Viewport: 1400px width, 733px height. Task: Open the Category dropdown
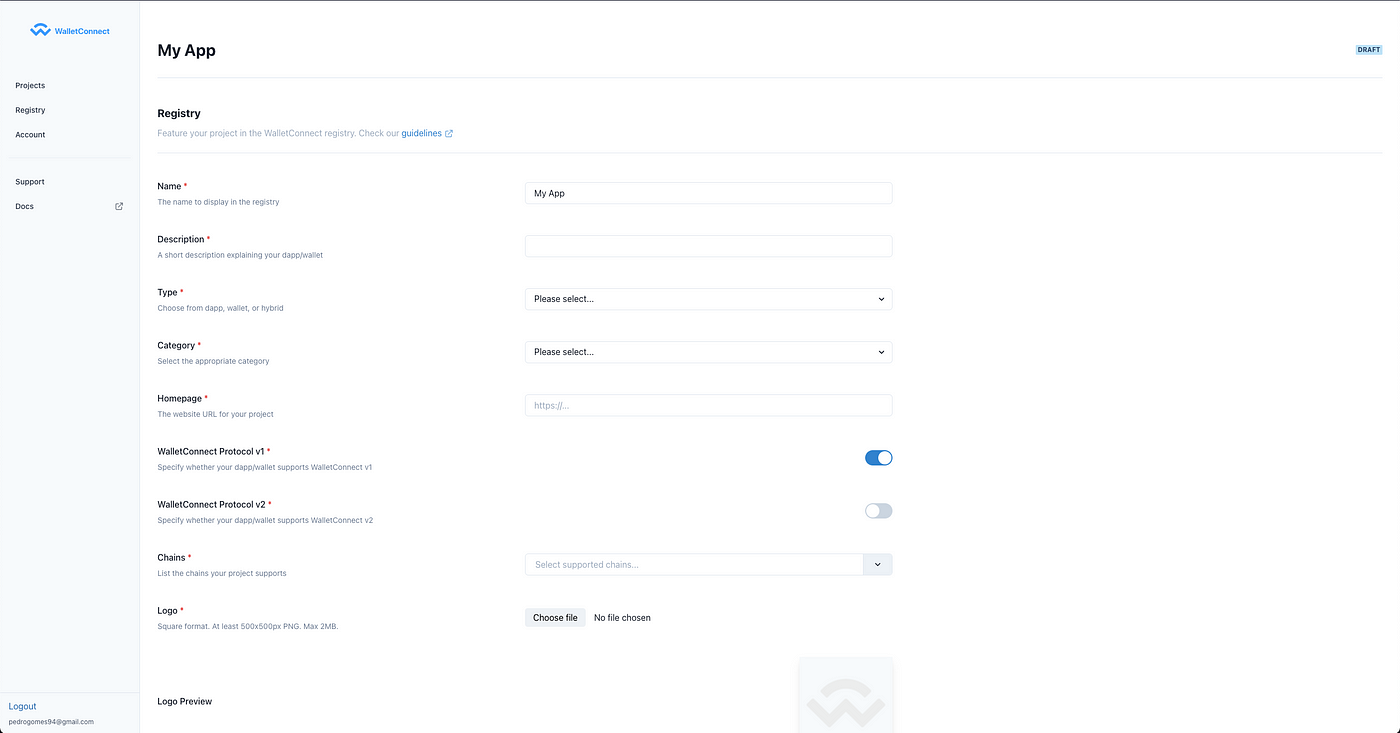click(x=708, y=352)
